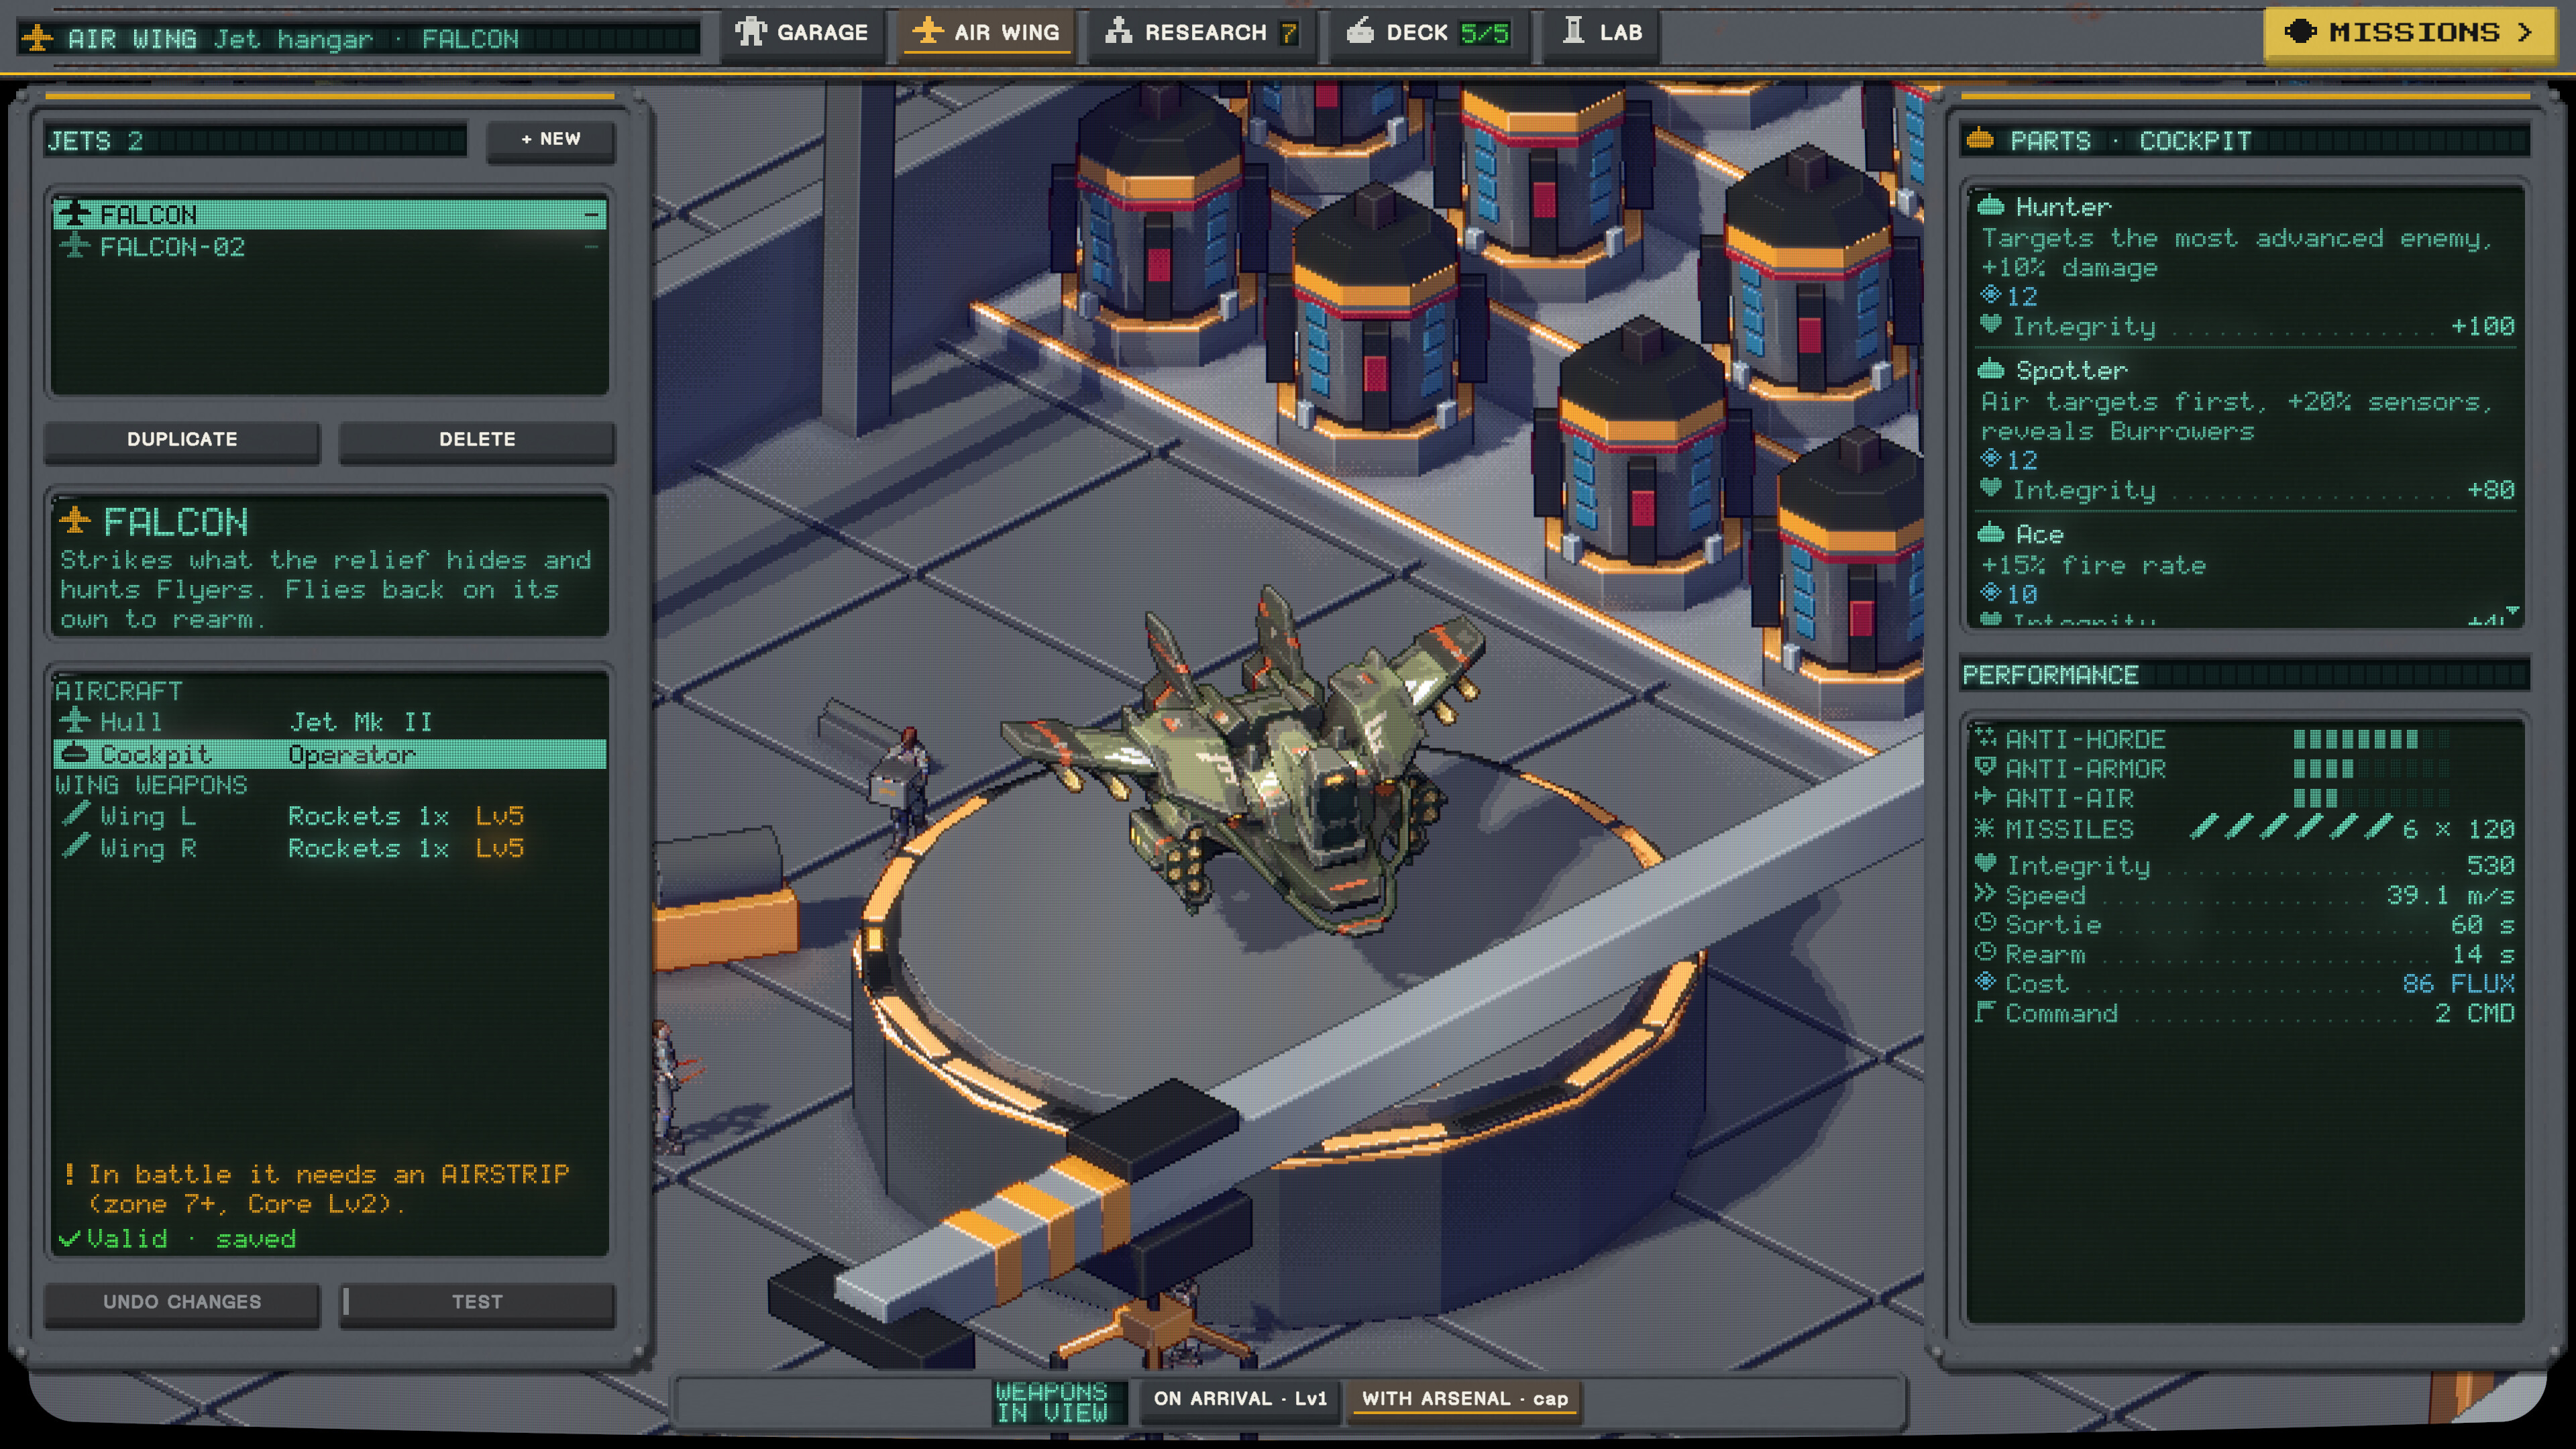The height and width of the screenshot is (1449, 2576).
Task: Click the Anti-Armor rating bar
Action: 2370,769
